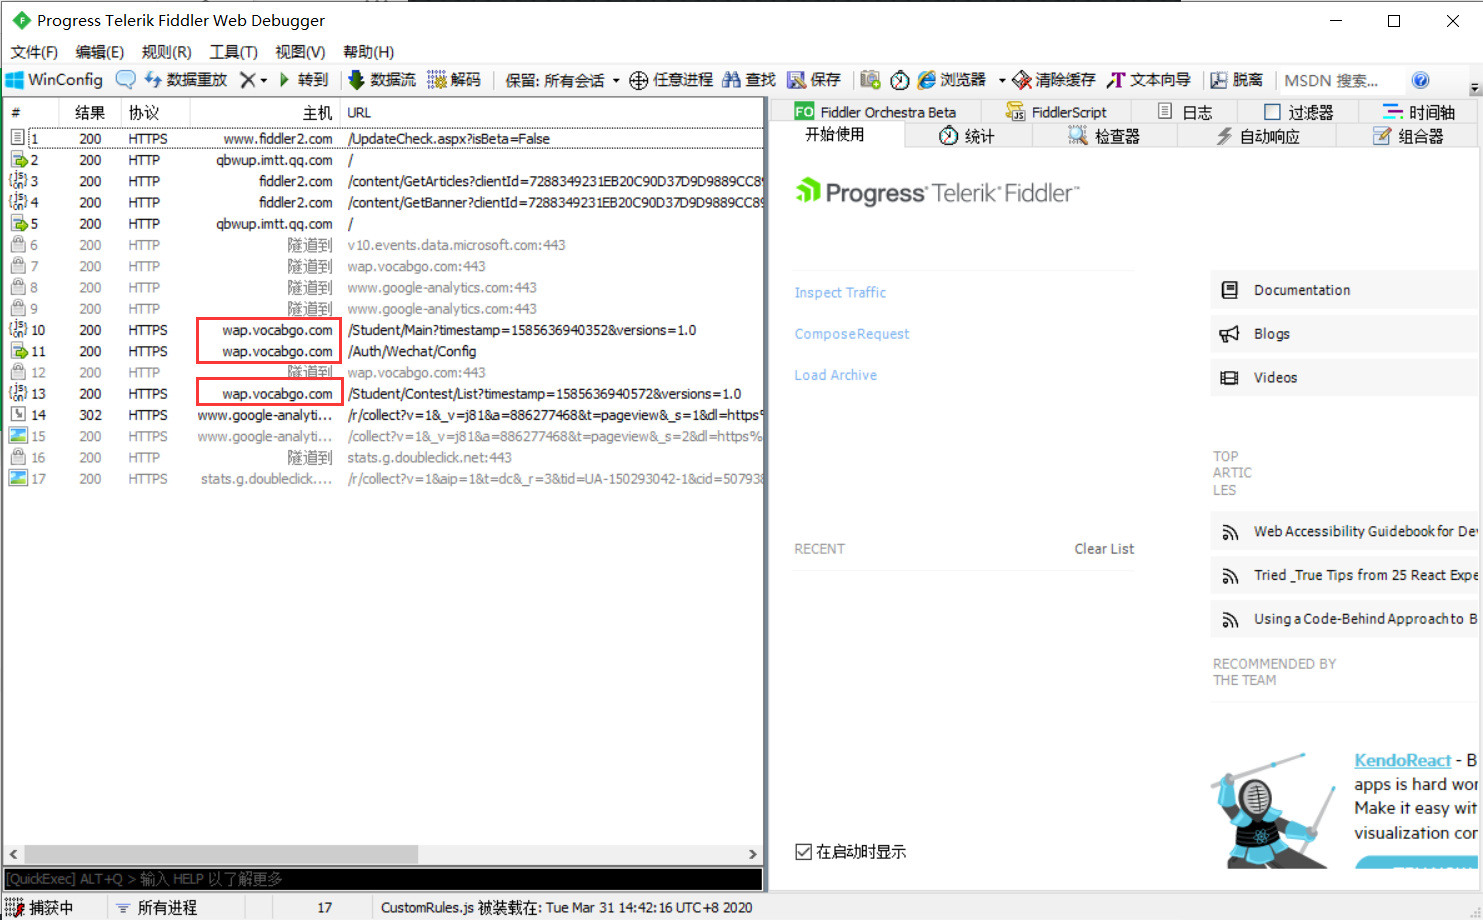Switch to the 过滤器 (Filters) tab

[x=1299, y=112]
